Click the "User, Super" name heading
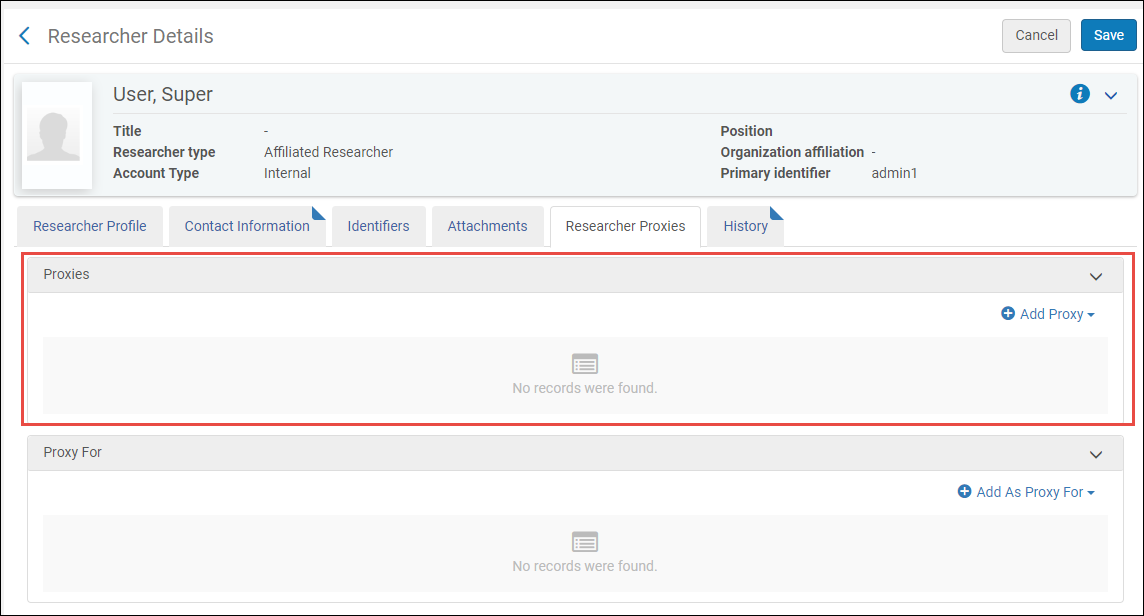The height and width of the screenshot is (616, 1144). pyautogui.click(x=163, y=95)
